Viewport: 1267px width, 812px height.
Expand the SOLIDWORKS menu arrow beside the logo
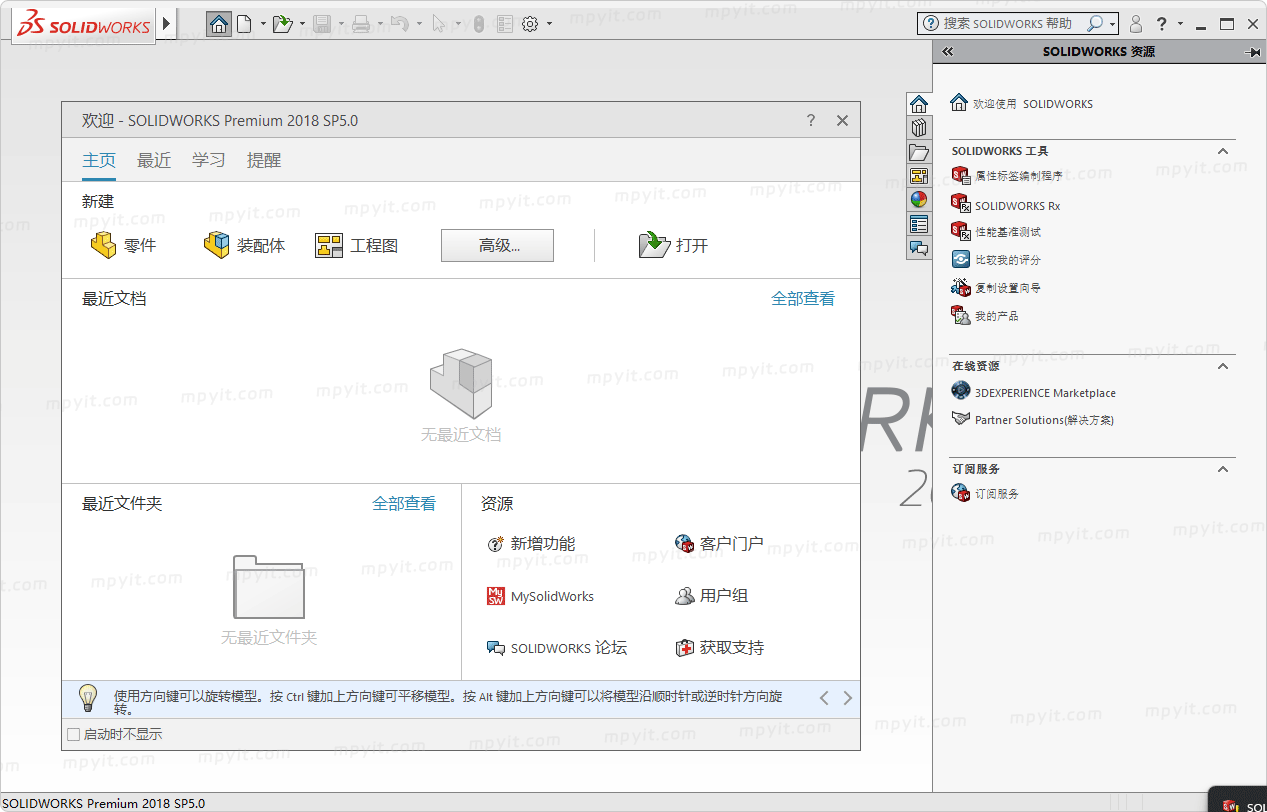pyautogui.click(x=167, y=23)
